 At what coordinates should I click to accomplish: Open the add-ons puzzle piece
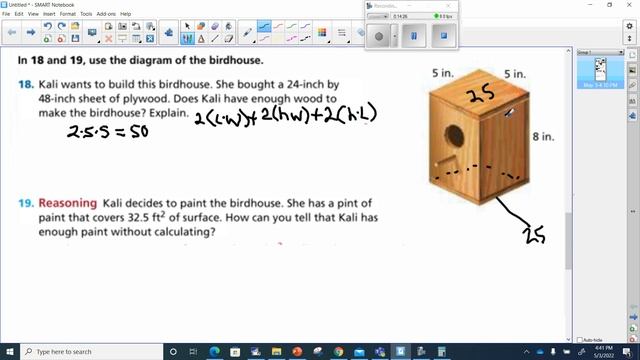pos(169,33)
